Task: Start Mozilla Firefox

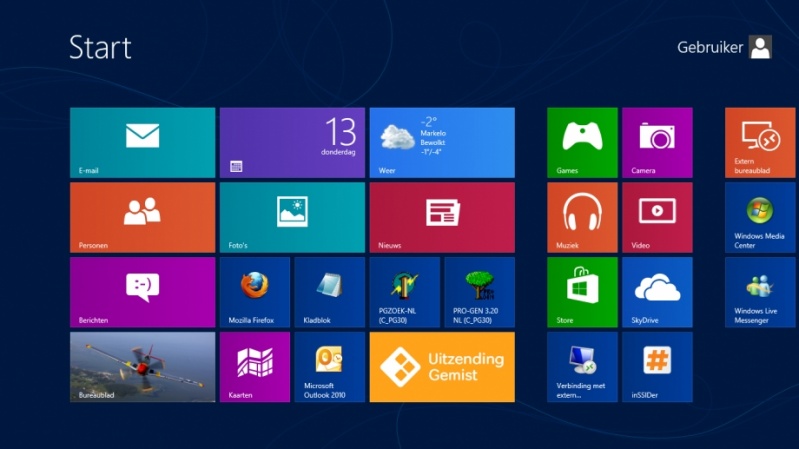Action: click(255, 292)
